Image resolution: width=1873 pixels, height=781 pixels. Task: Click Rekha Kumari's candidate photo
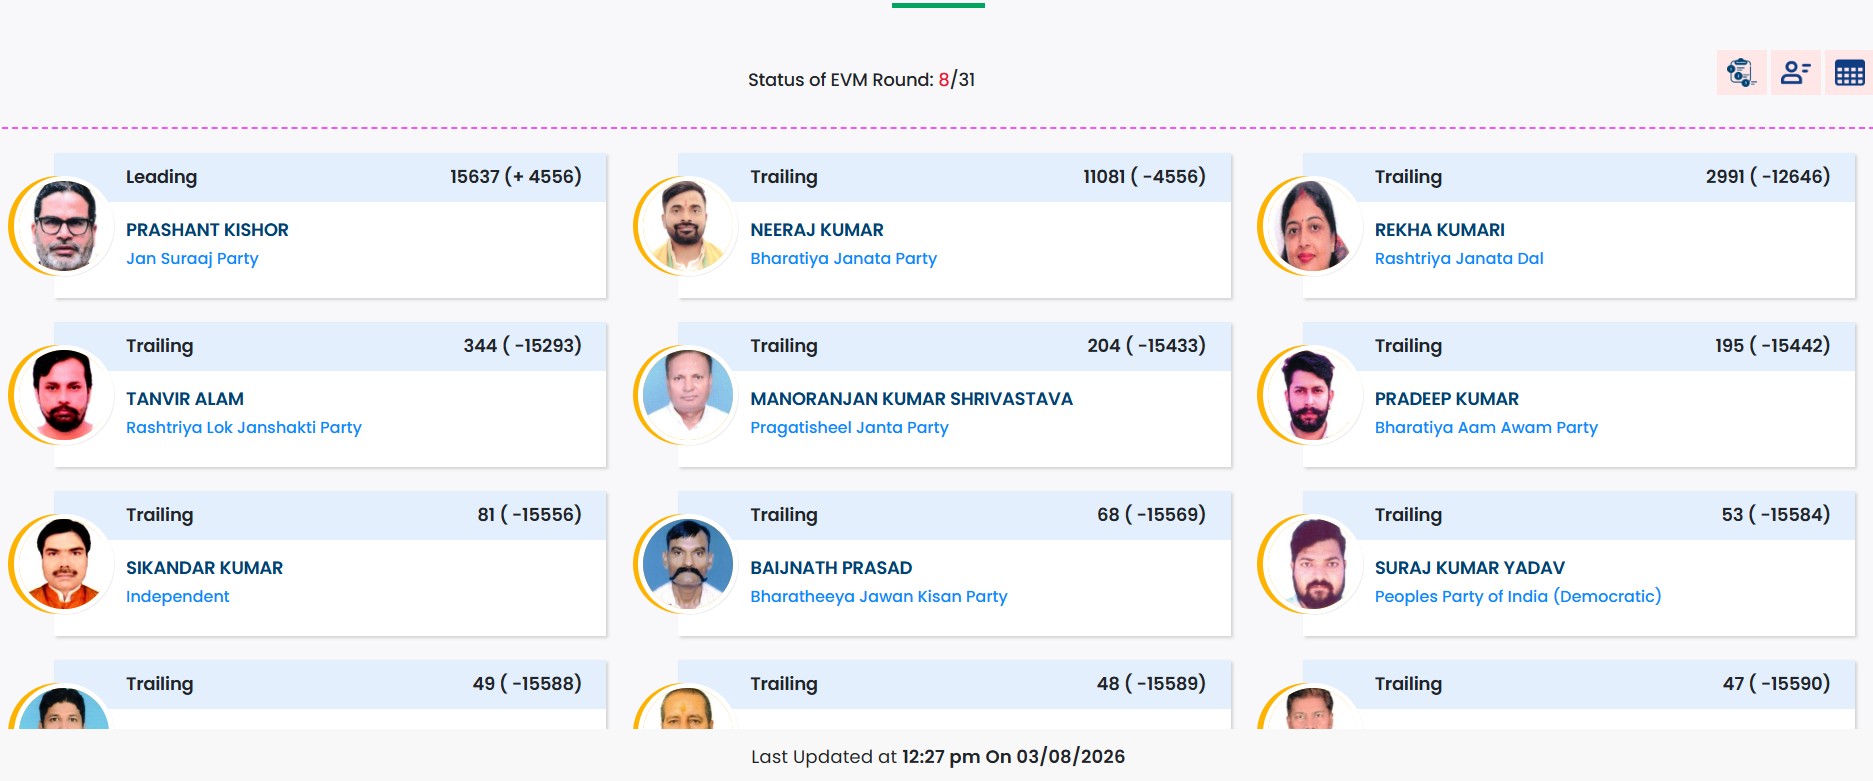point(1312,226)
